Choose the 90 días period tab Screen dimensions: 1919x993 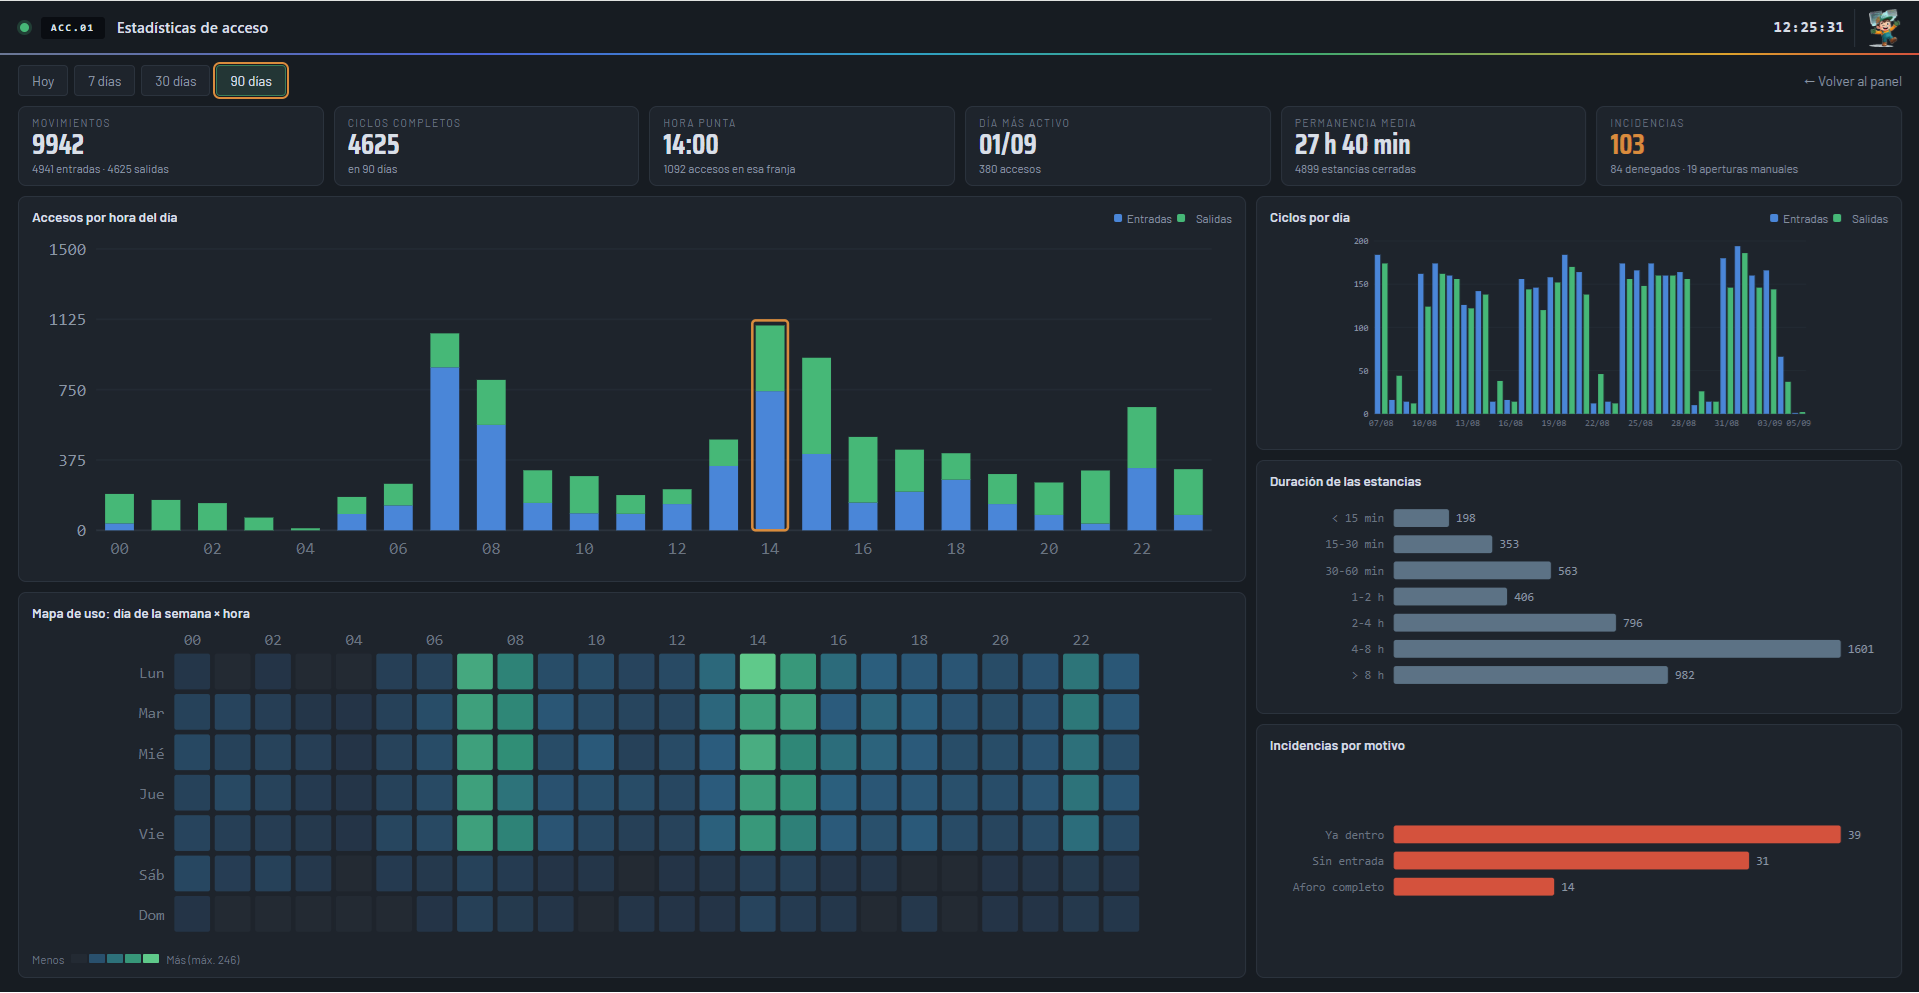(x=251, y=81)
